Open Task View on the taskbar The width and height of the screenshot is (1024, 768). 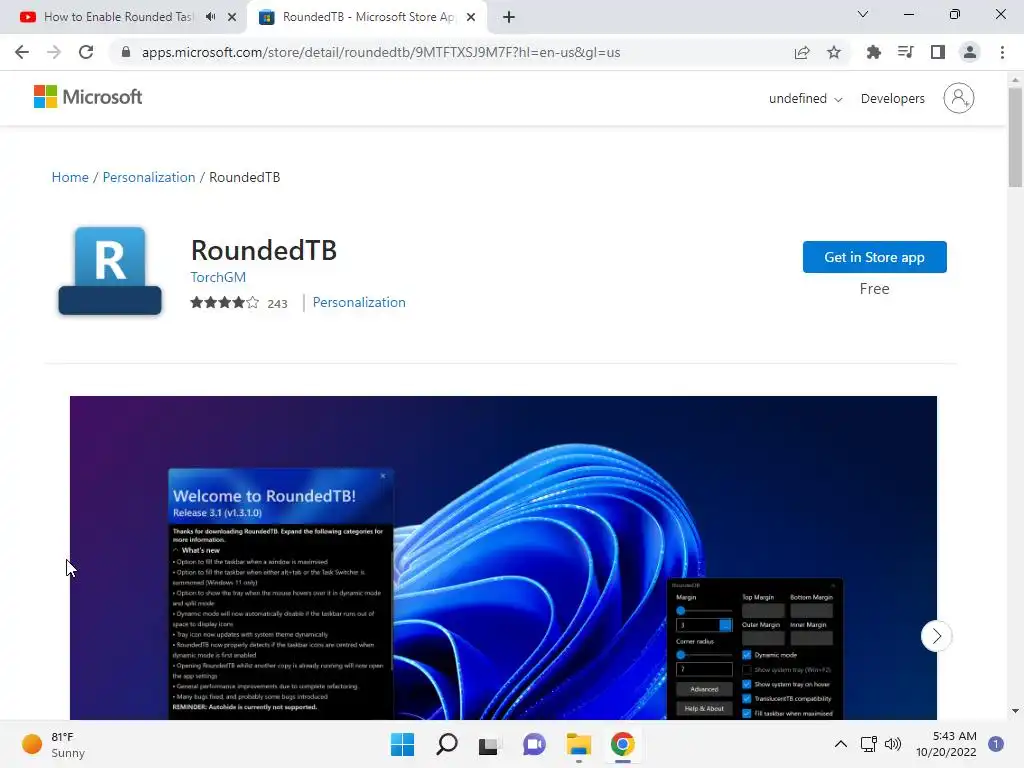click(x=488, y=744)
